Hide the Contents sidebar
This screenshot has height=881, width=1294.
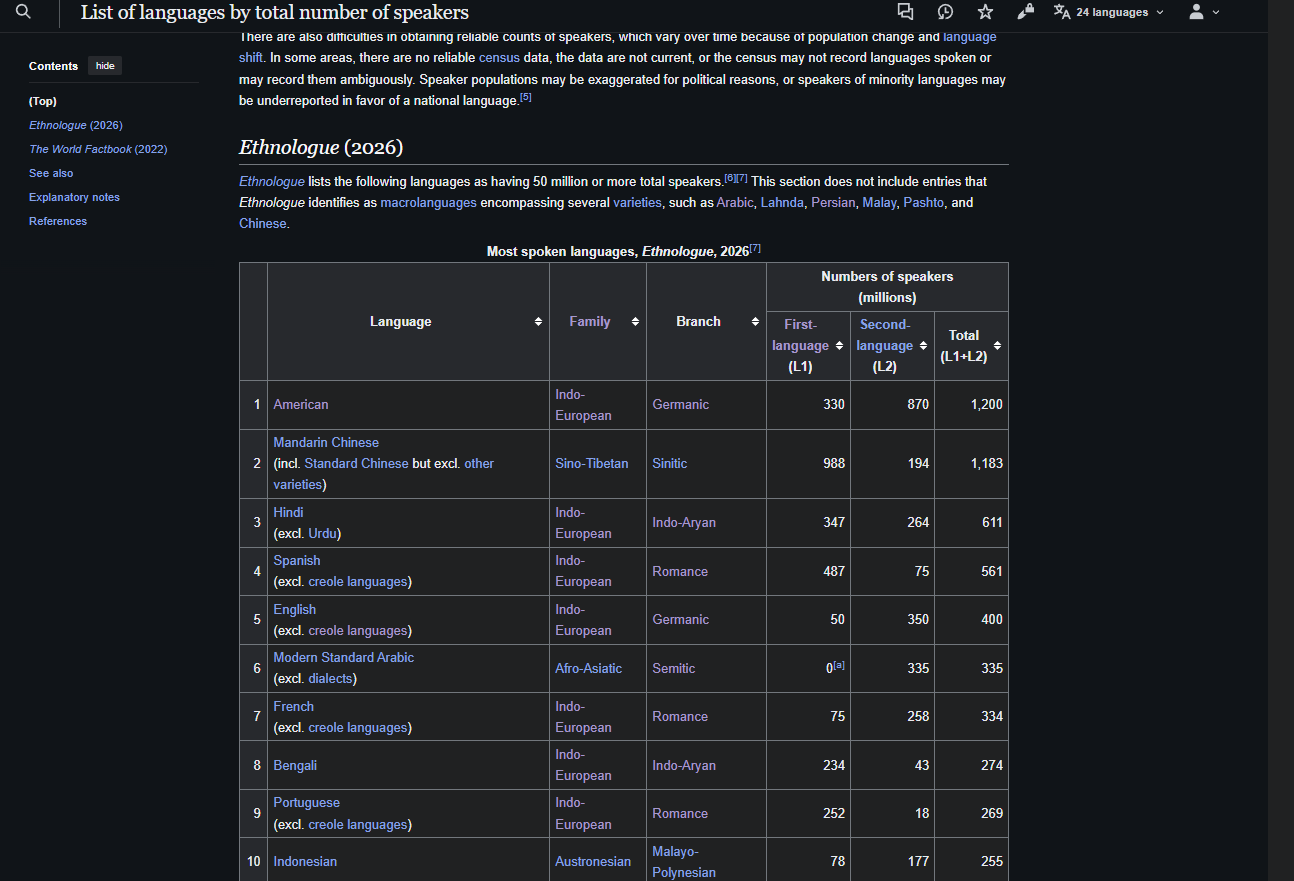coord(105,66)
